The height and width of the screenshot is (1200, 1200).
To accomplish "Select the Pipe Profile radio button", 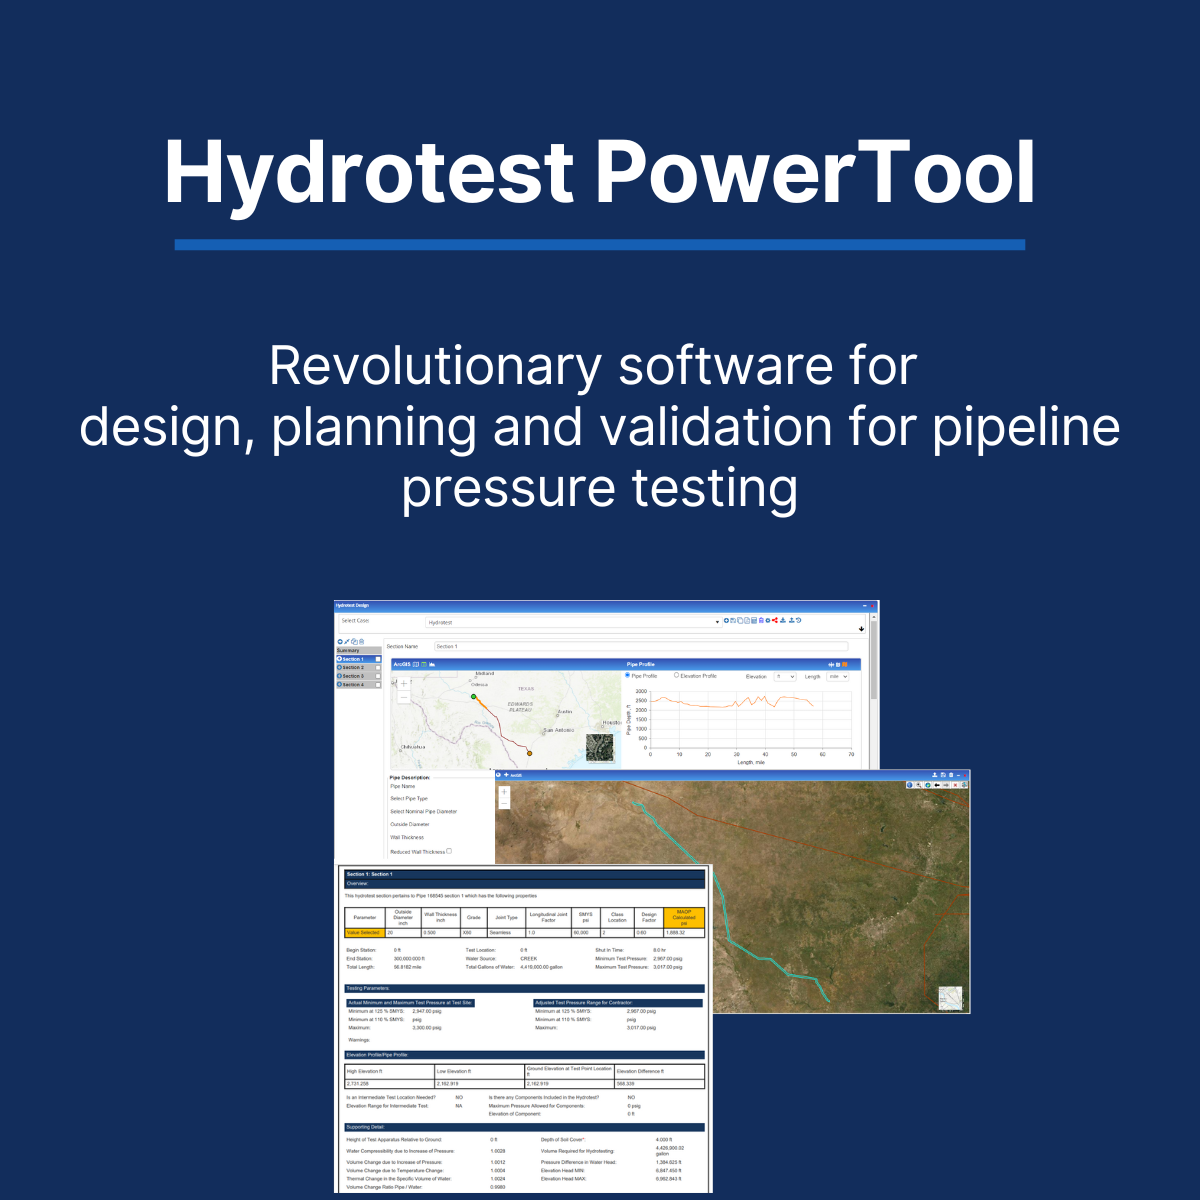I will 628,676.
